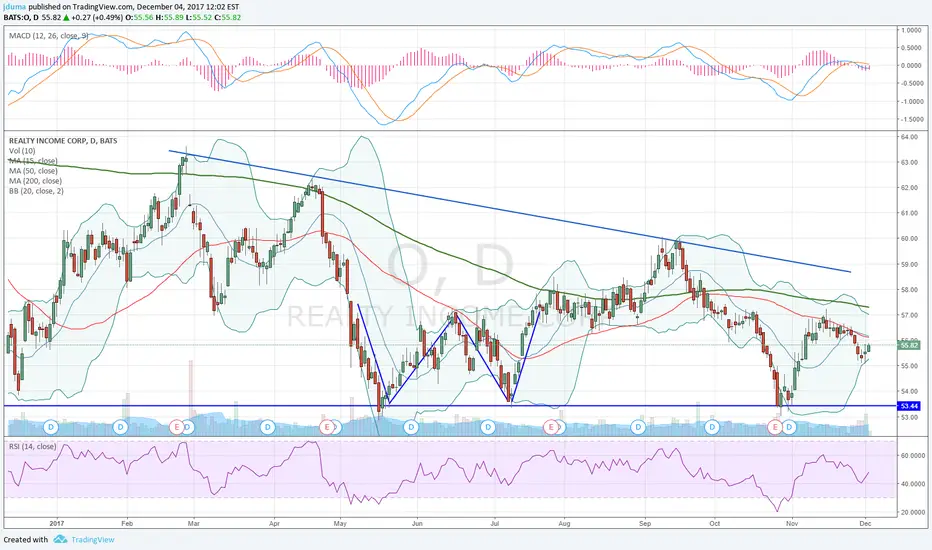
Task: Open jduma's profile link
Action: tap(15, 7)
